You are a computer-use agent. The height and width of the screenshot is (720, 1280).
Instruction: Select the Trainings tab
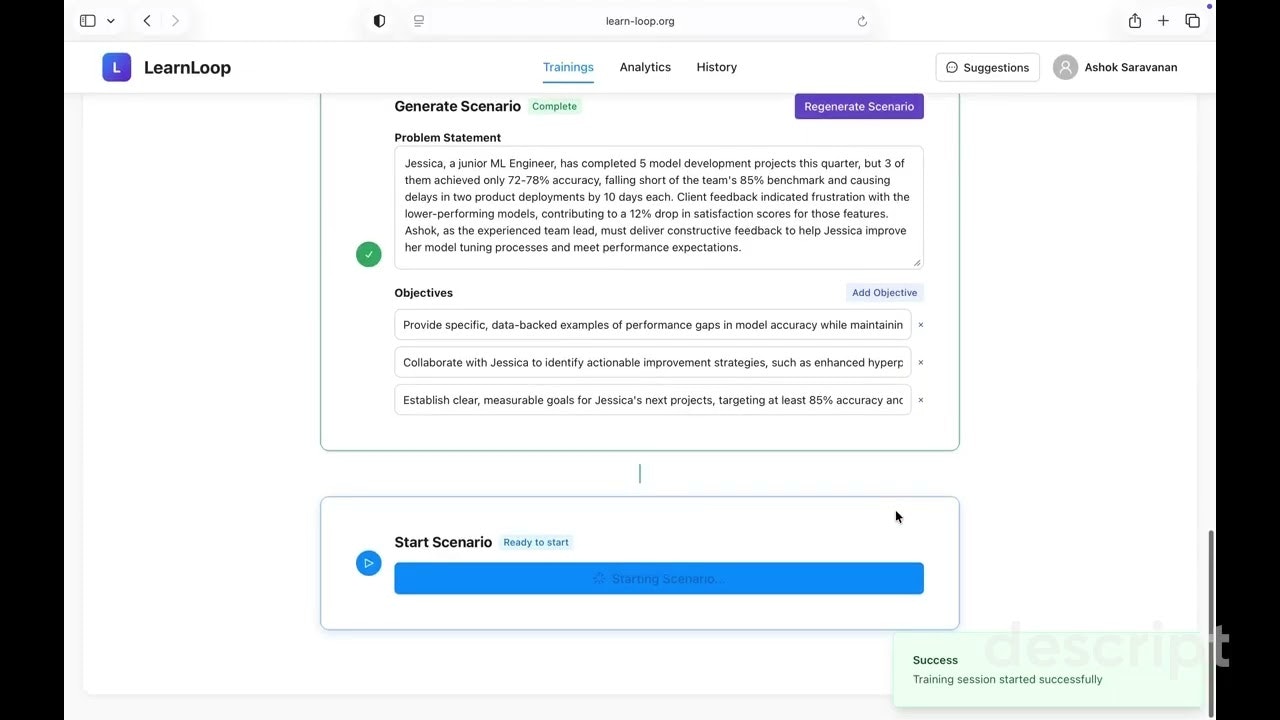tap(568, 67)
